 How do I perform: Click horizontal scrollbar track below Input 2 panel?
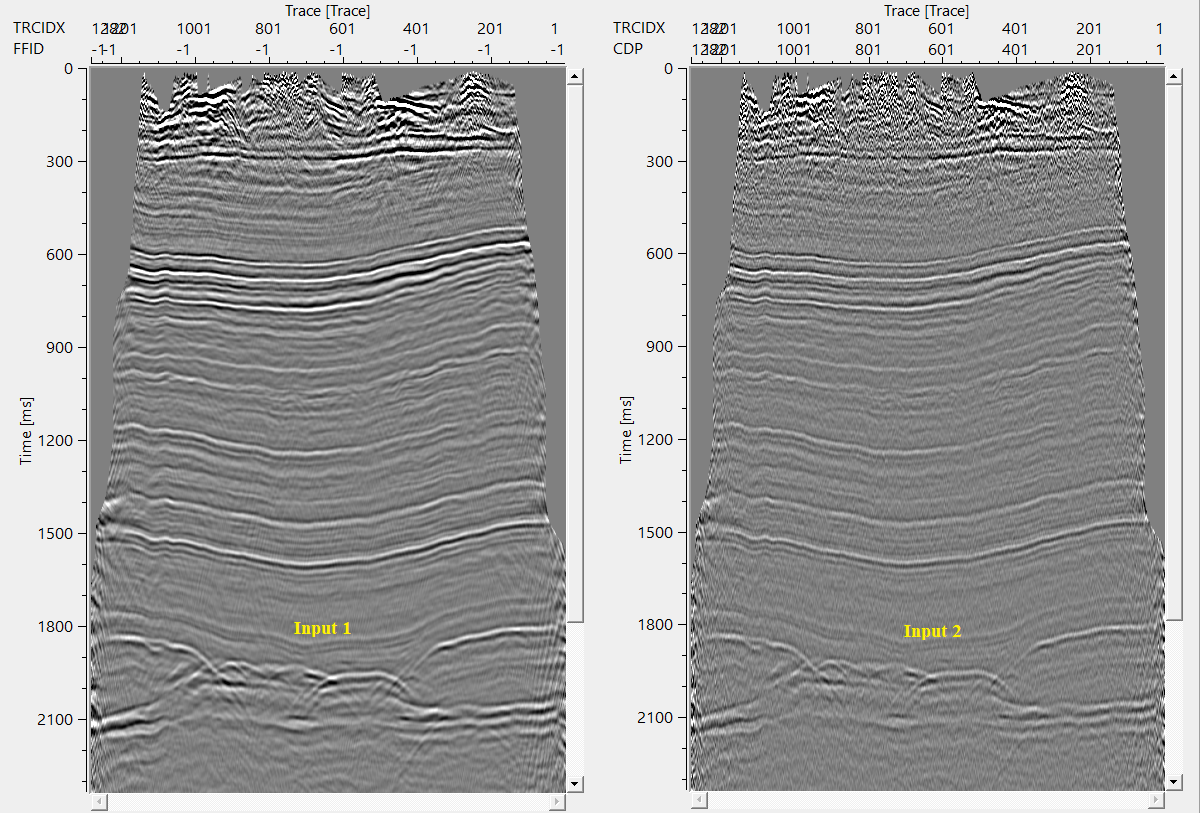pyautogui.click(x=927, y=801)
